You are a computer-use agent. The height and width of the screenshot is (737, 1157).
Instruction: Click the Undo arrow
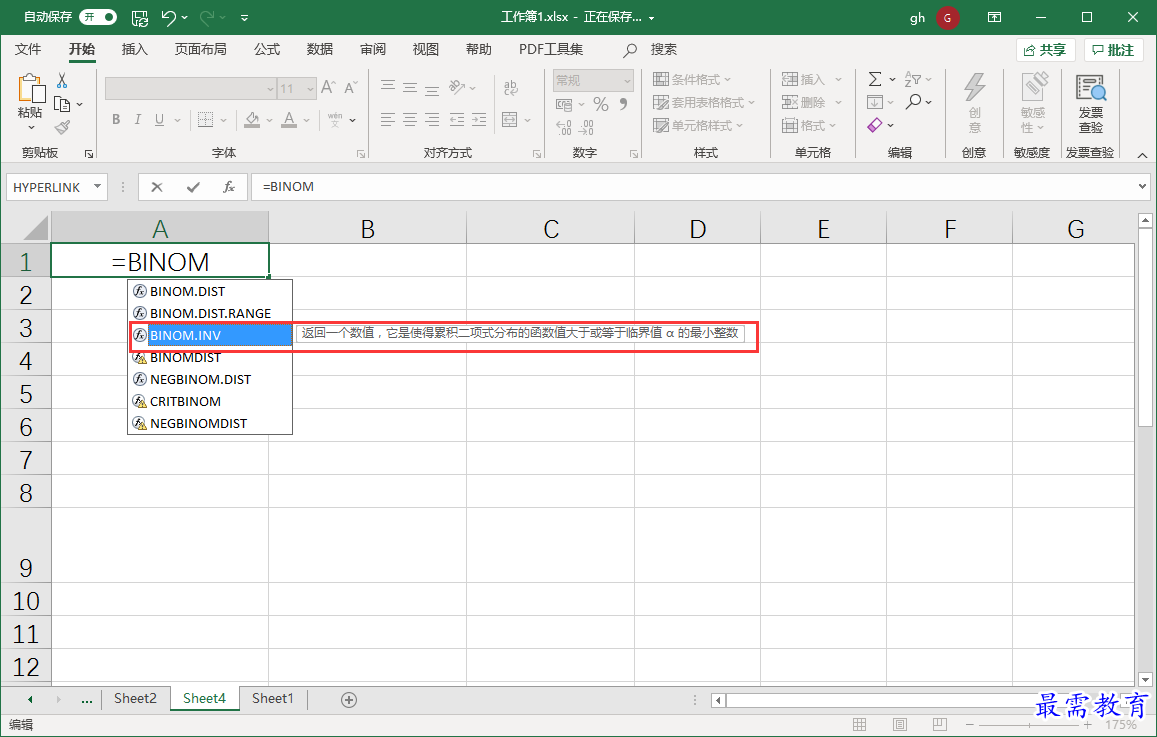point(169,18)
